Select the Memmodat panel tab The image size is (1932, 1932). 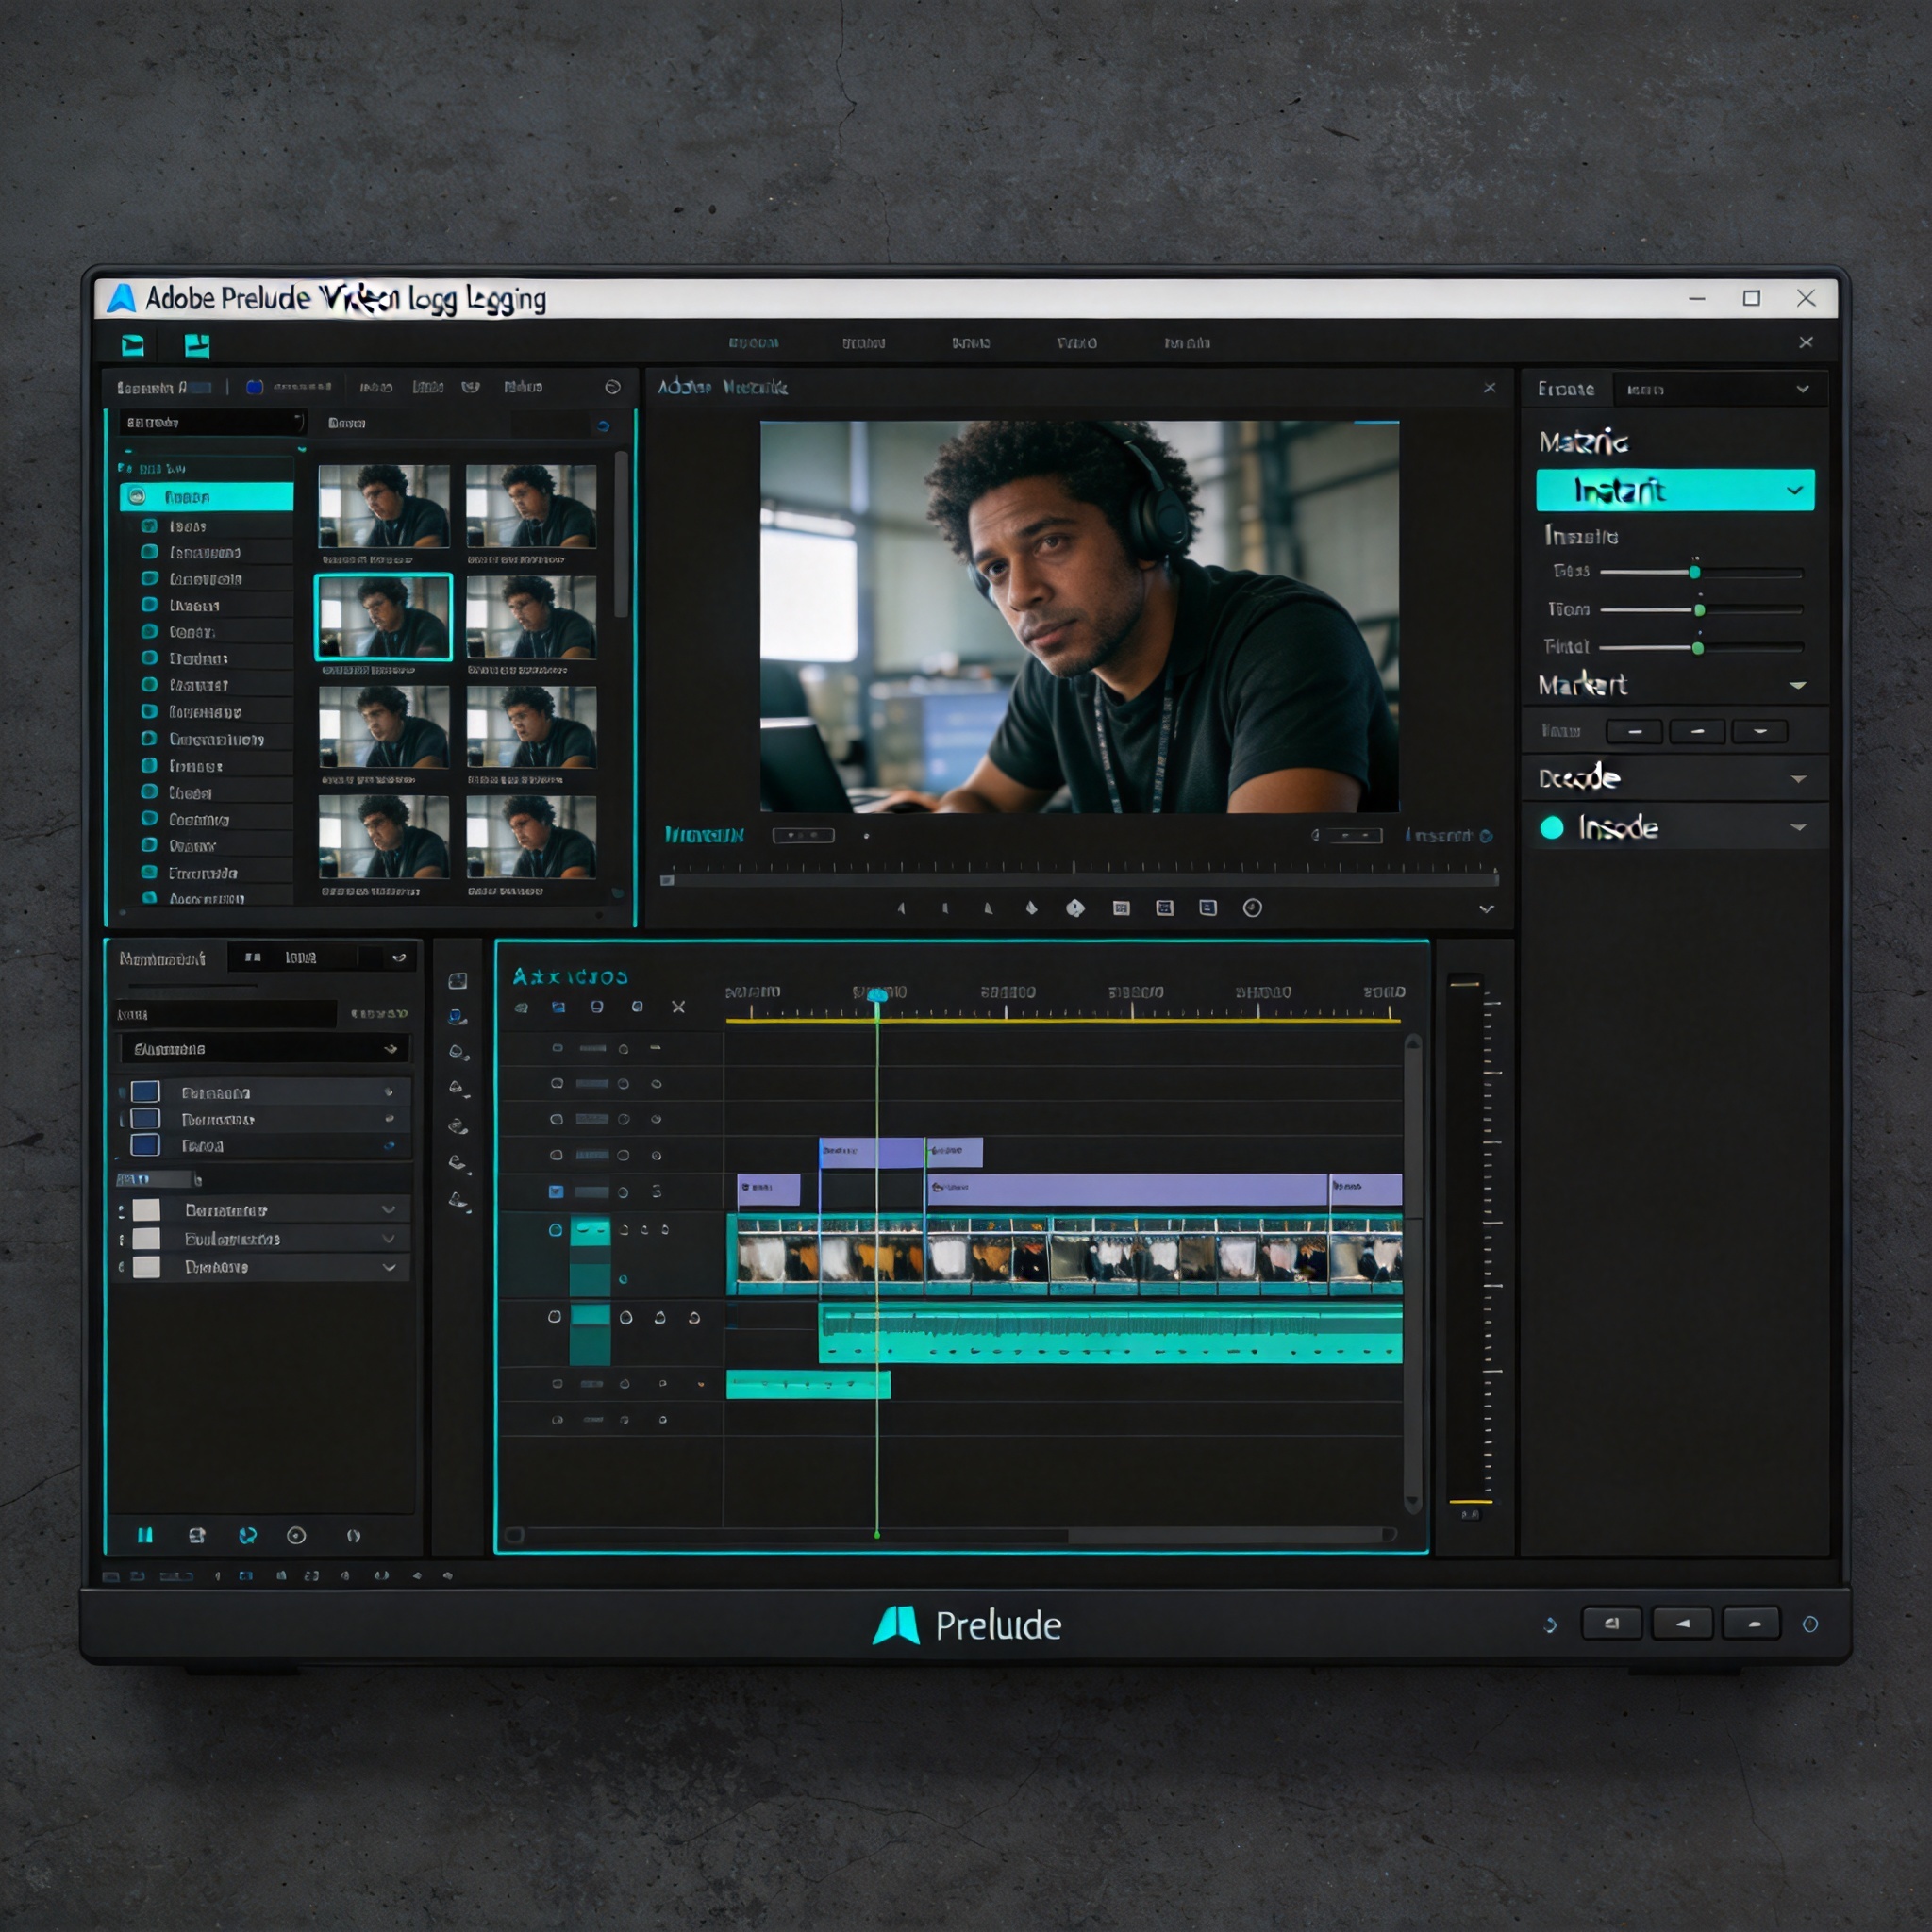coord(162,958)
